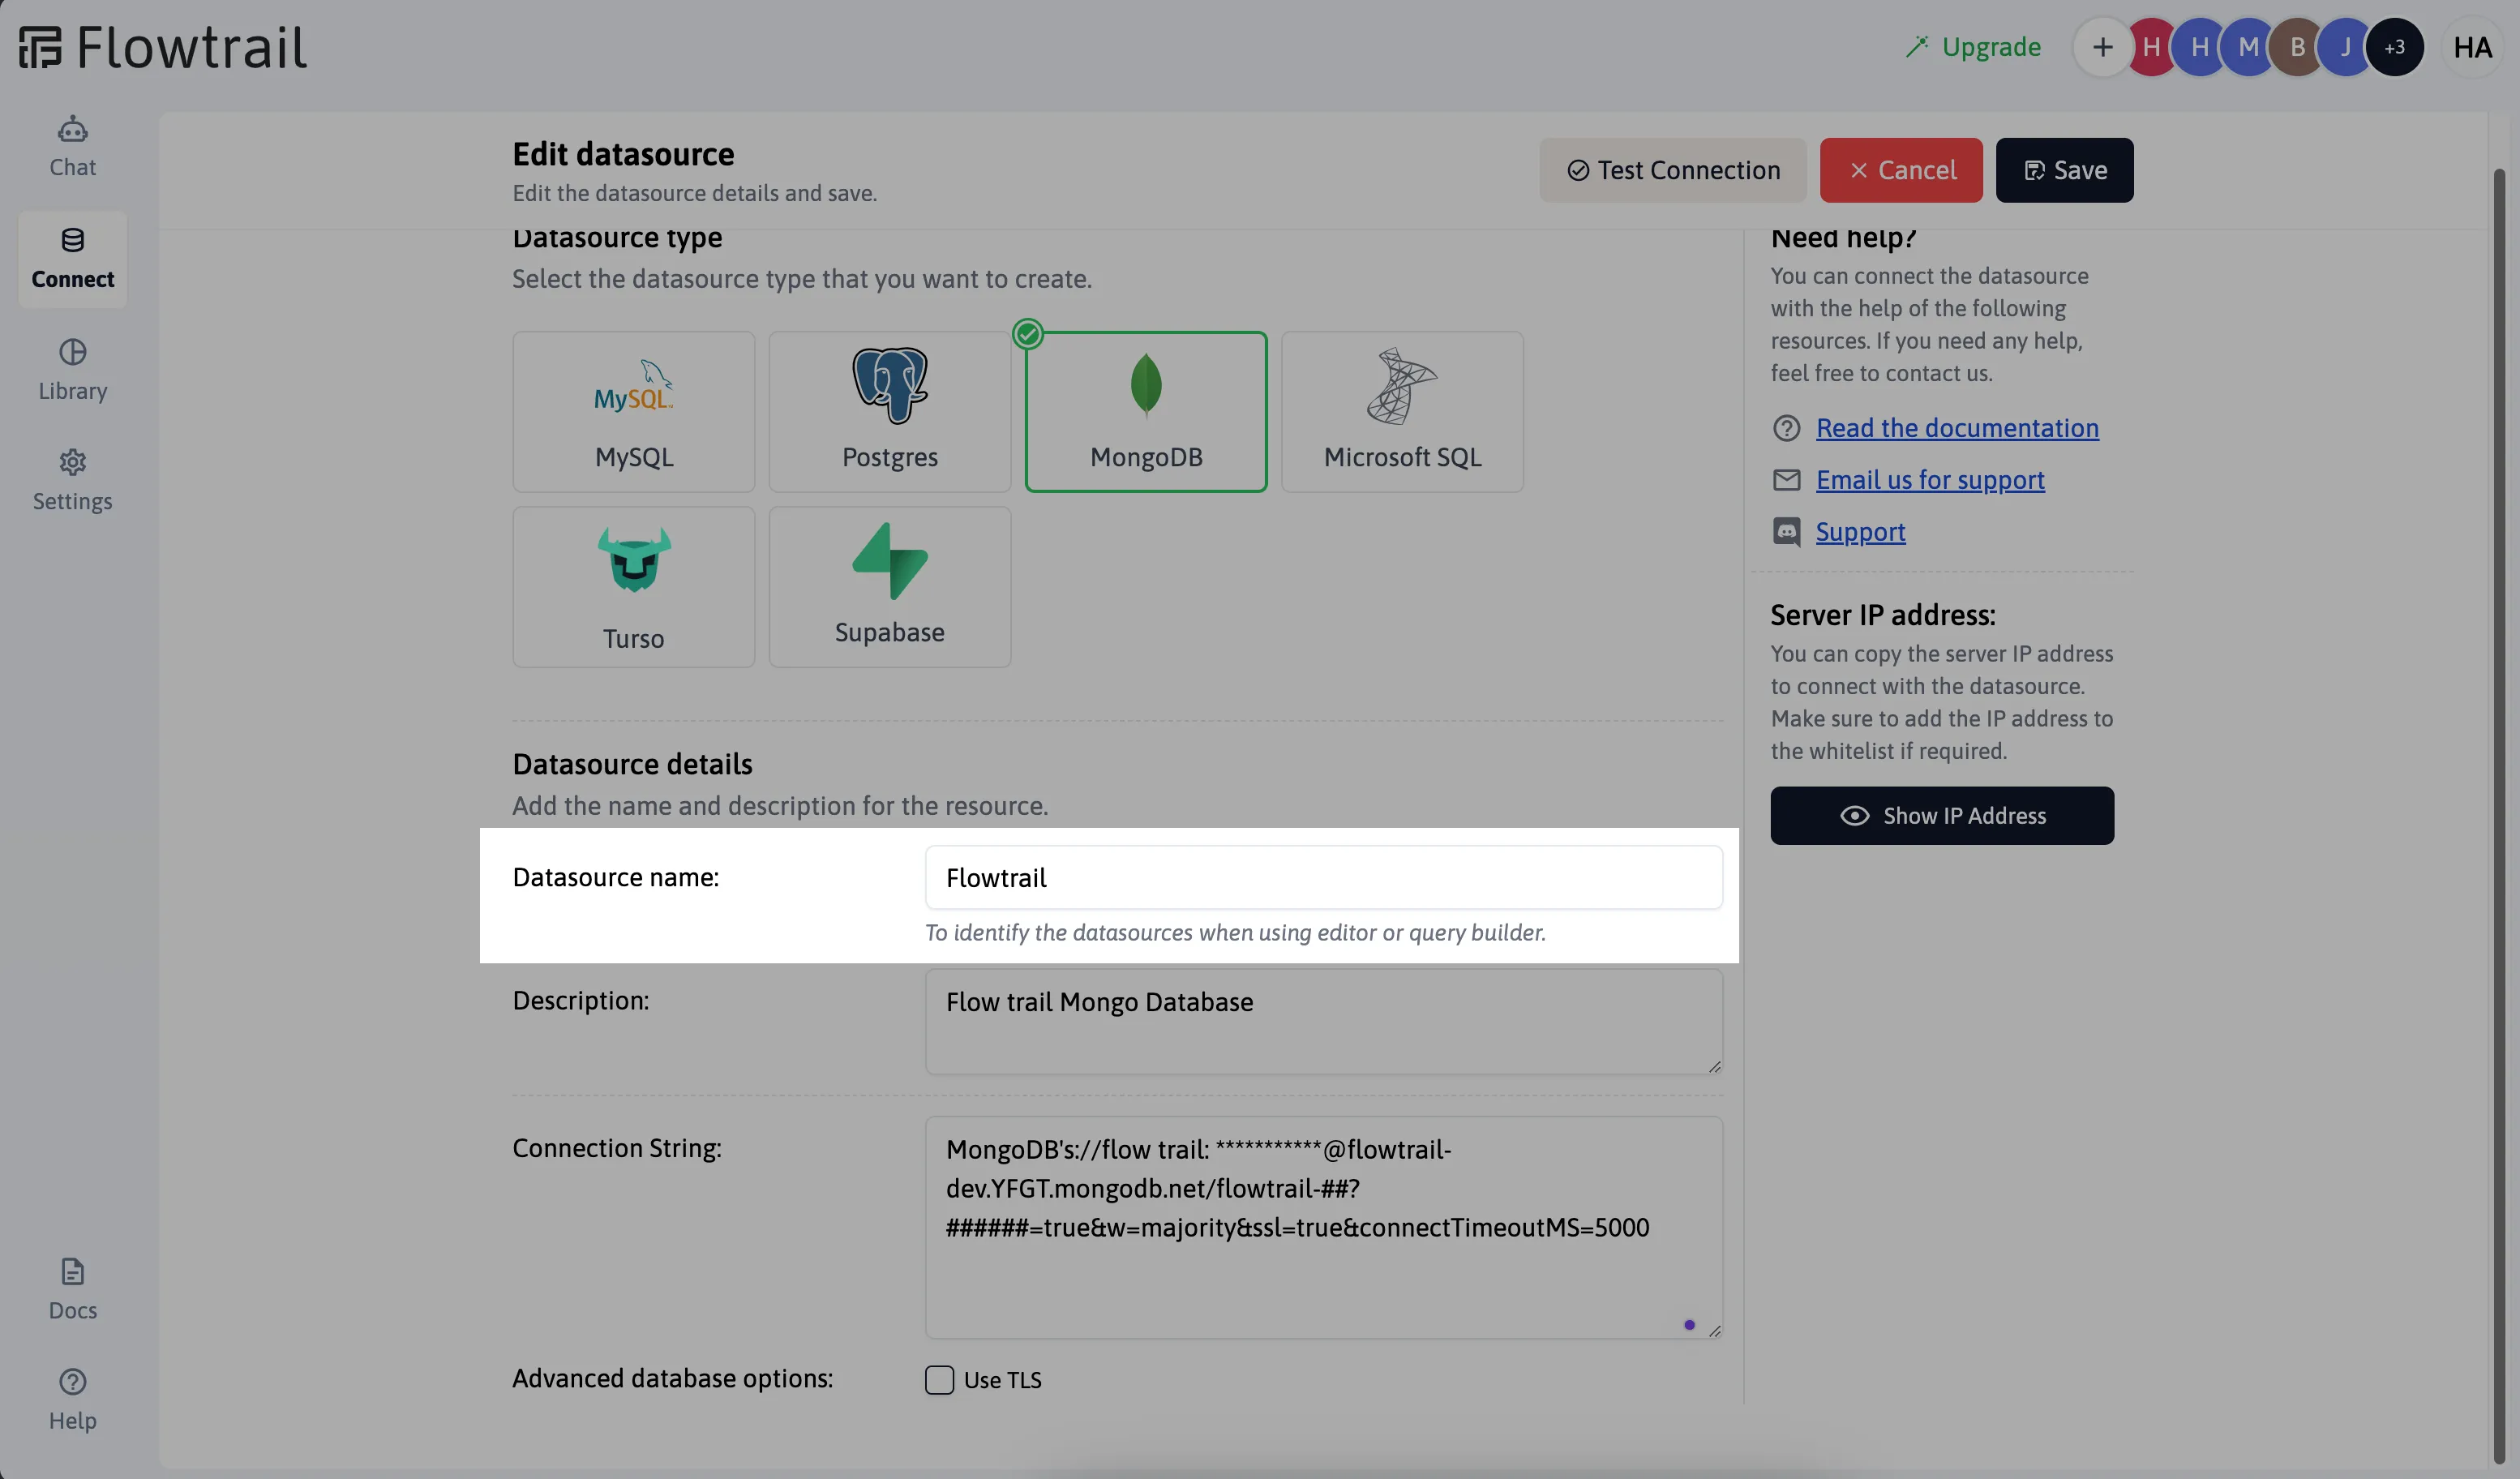Open the Read the documentation link
The height and width of the screenshot is (1479, 2520).
1957,428
